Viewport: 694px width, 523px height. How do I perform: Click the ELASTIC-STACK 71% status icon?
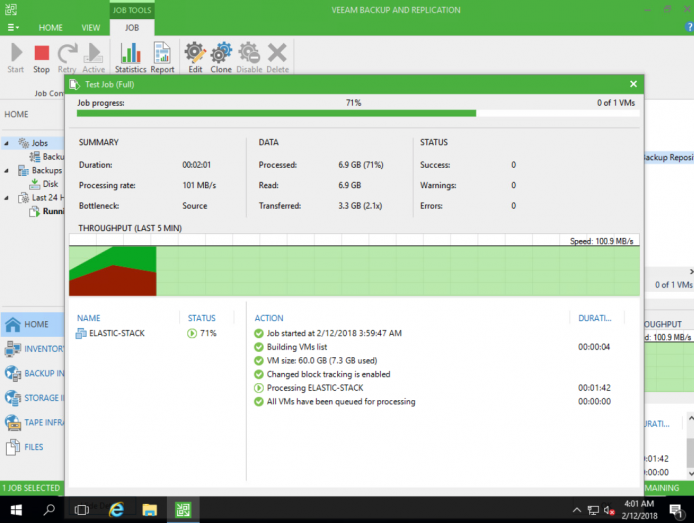tap(192, 333)
